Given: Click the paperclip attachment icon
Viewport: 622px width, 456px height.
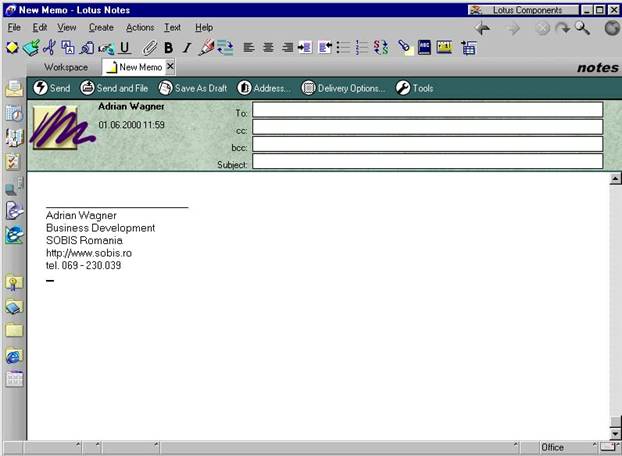Looking at the screenshot, I should point(150,47).
